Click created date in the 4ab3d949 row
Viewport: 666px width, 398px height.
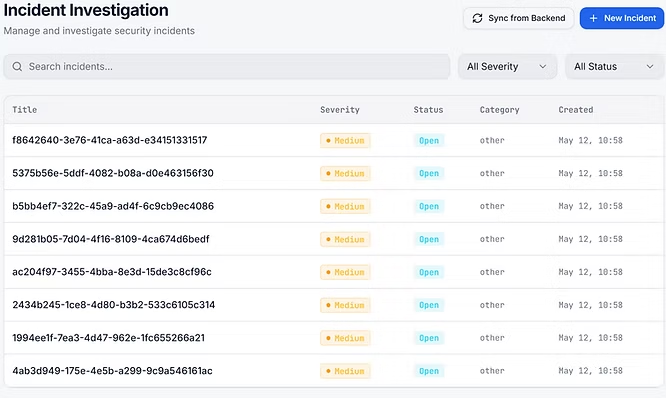pos(590,371)
